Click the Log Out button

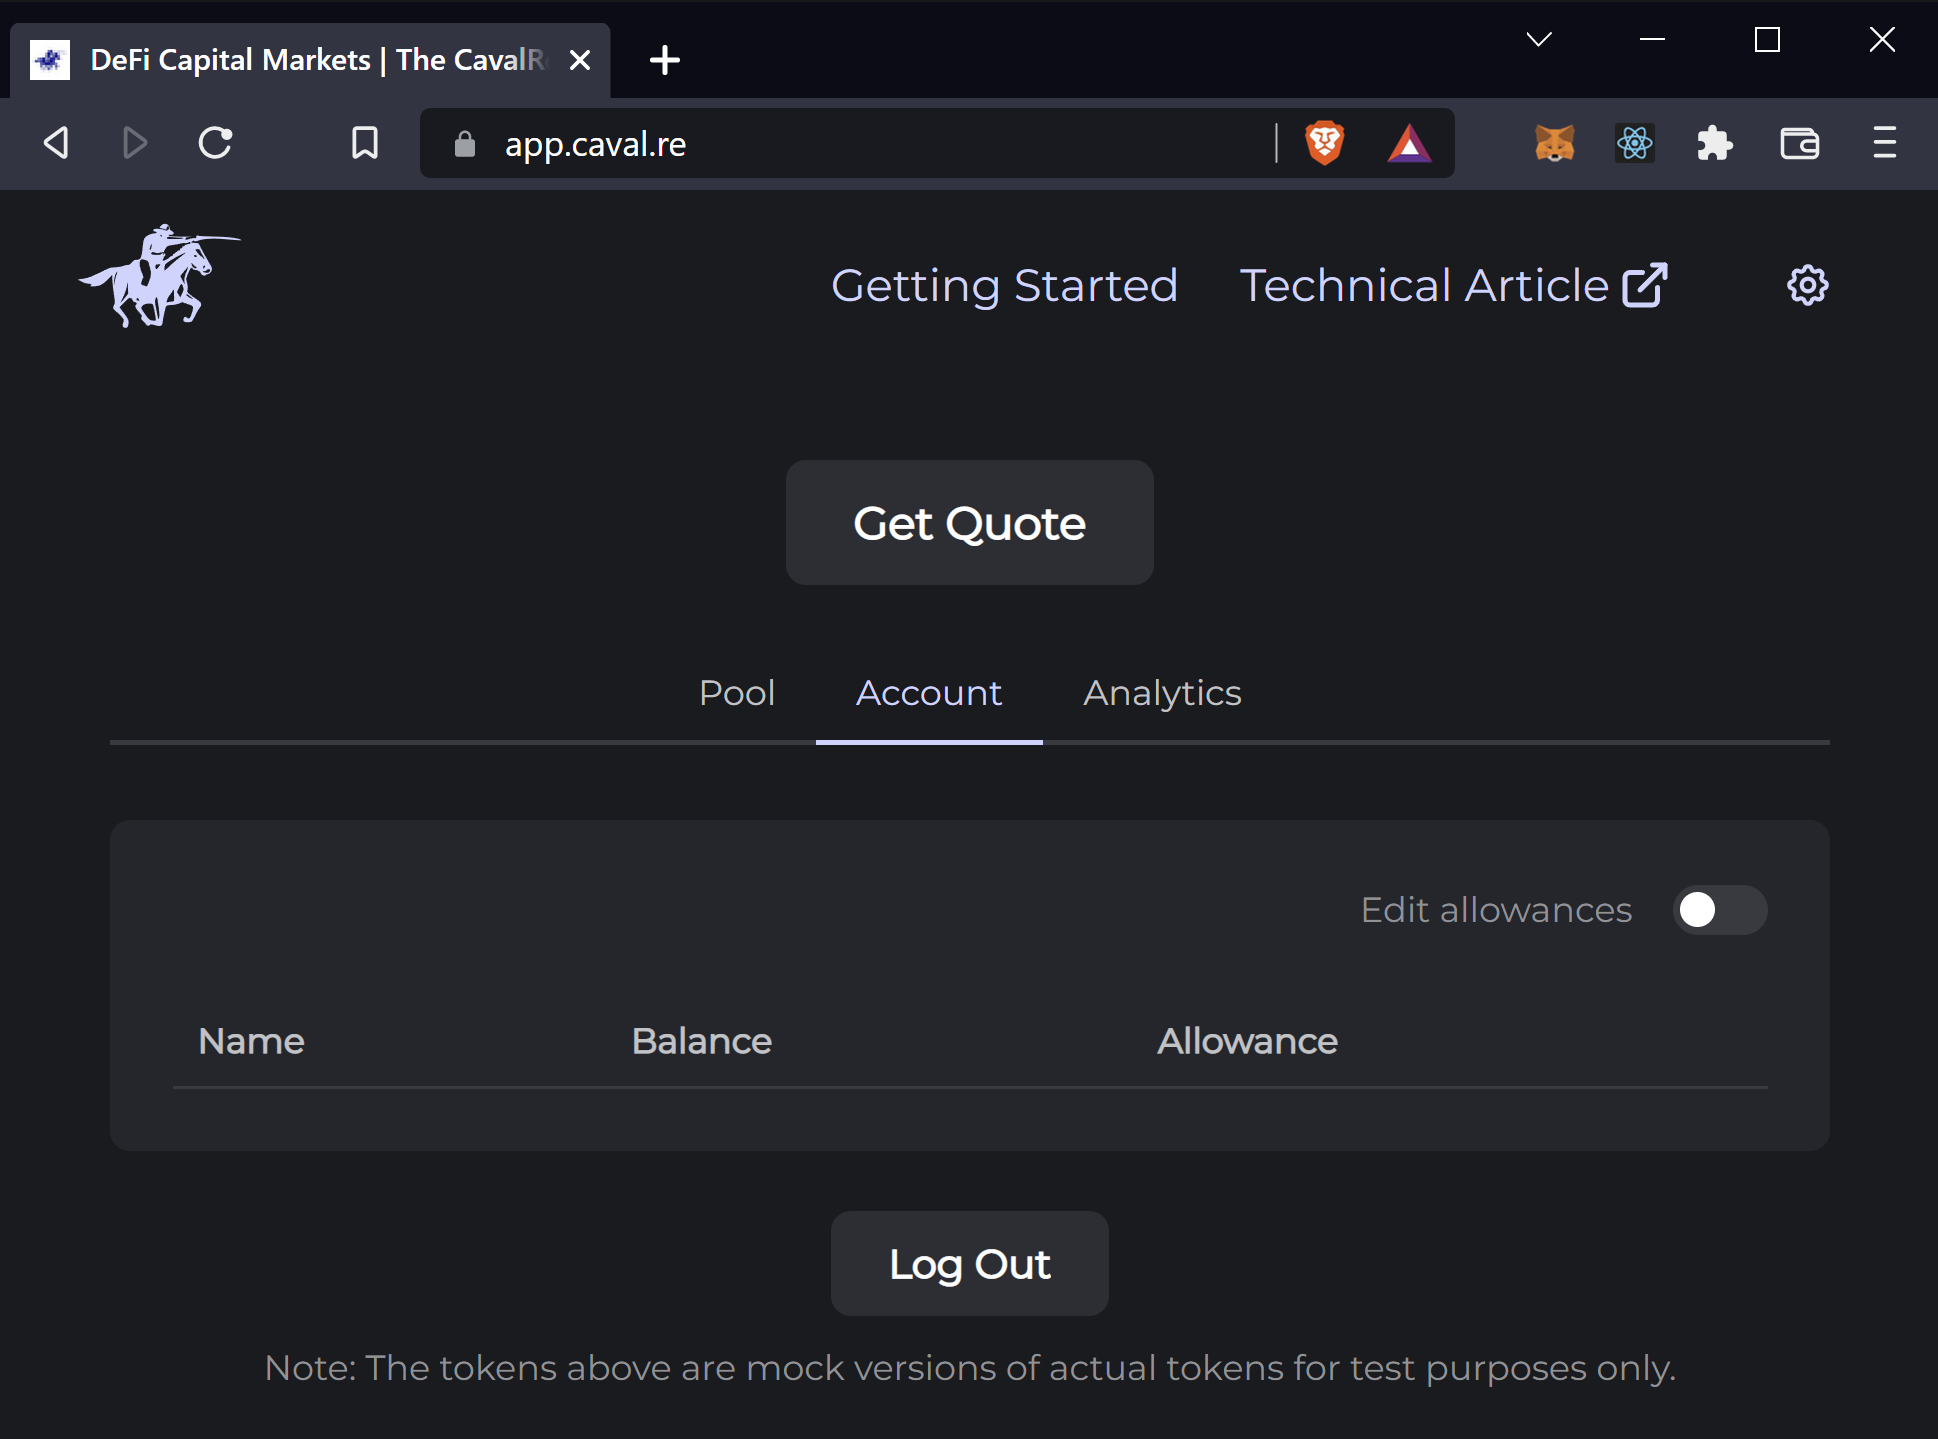click(x=969, y=1263)
